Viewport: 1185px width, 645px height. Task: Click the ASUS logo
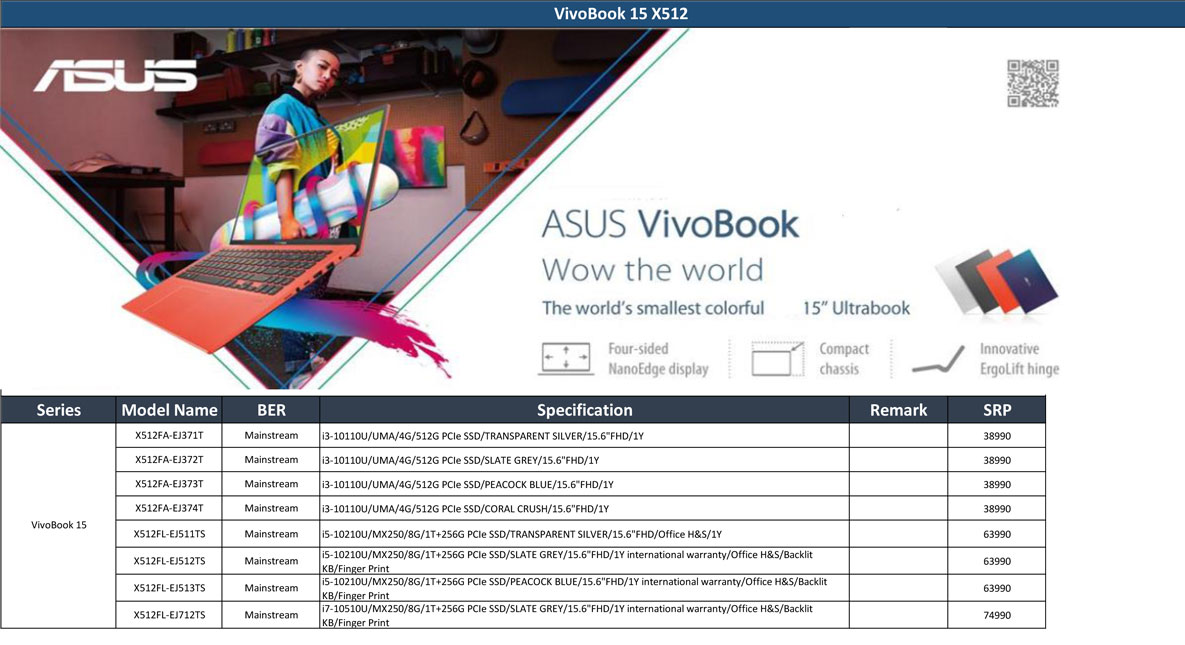(115, 76)
